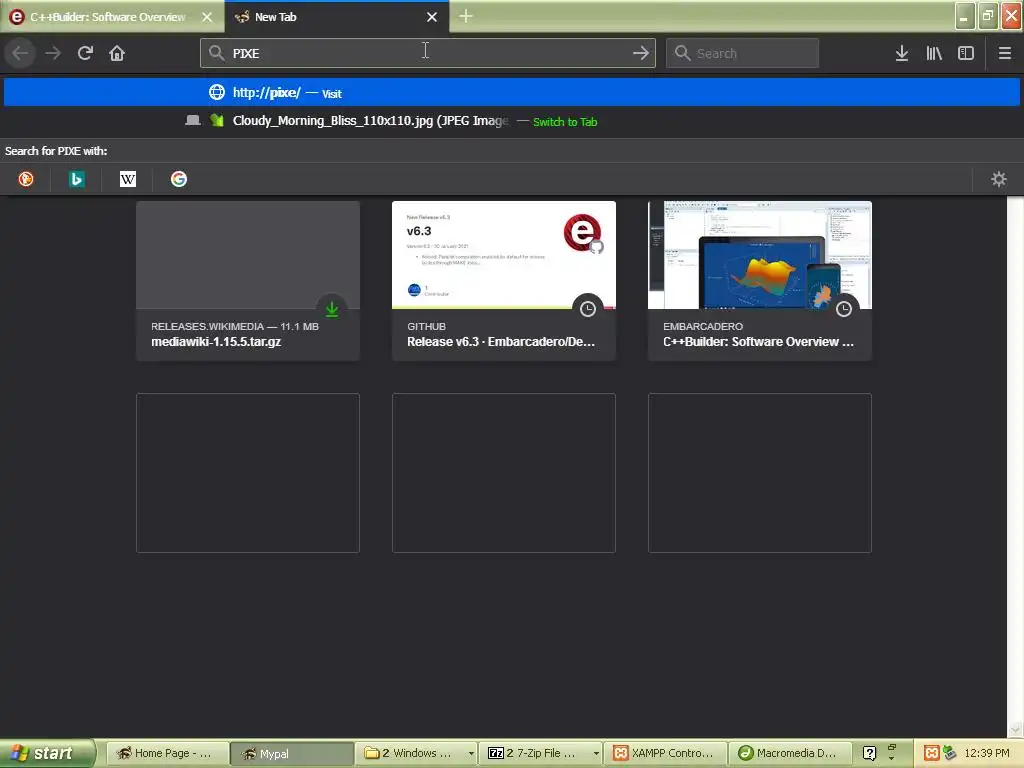Viewport: 1024px width, 768px height.
Task: Search PIXE with DuckDuckGo
Action: tap(25, 179)
